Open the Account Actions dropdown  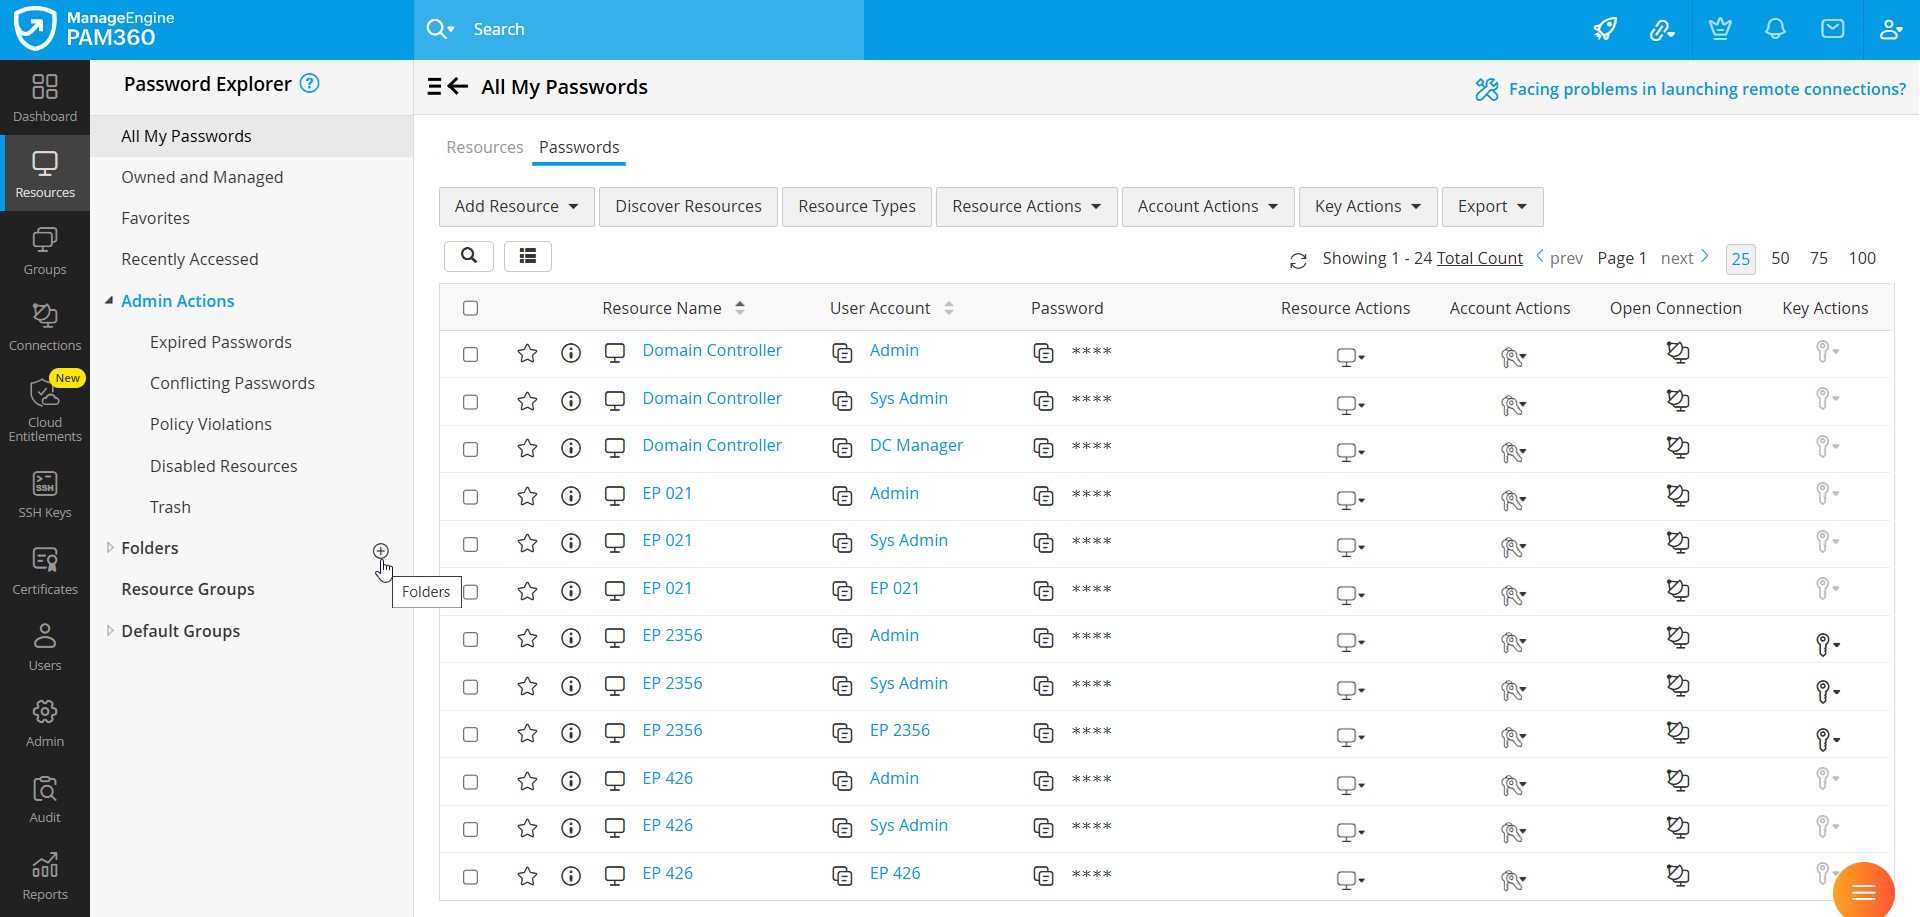1206,206
